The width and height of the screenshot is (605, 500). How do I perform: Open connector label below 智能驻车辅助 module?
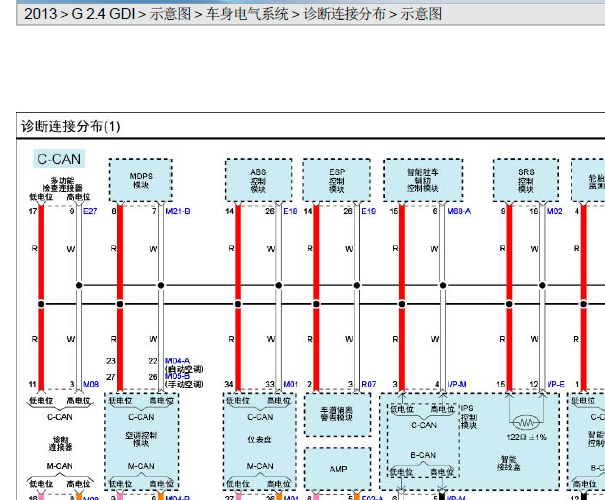click(459, 211)
